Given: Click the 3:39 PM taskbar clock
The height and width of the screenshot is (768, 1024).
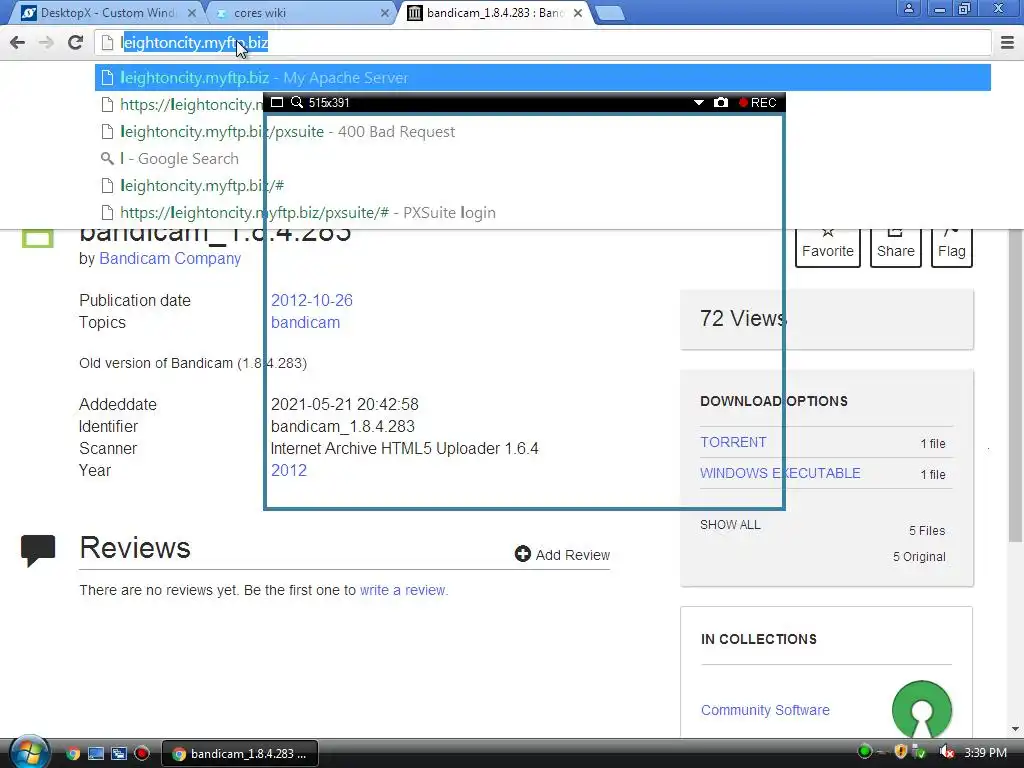Looking at the screenshot, I should tap(985, 752).
